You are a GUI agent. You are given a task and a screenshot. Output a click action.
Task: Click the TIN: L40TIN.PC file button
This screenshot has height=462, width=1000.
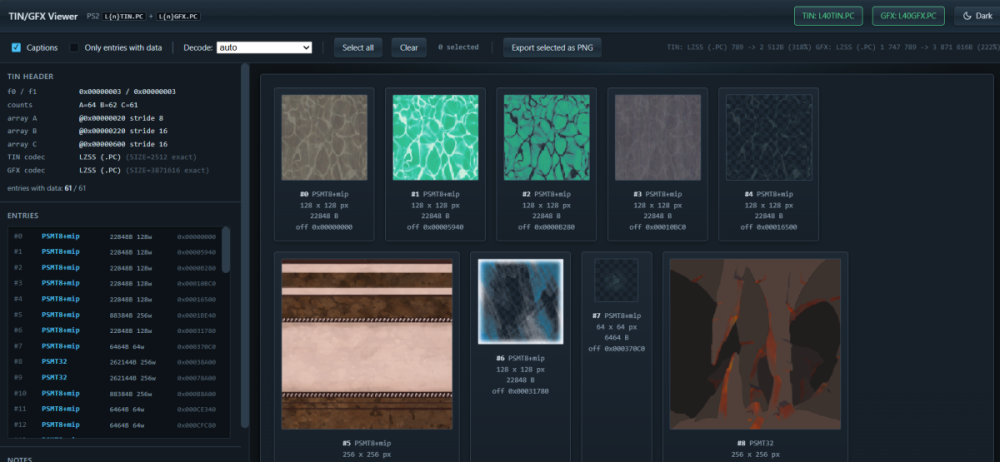pos(827,16)
